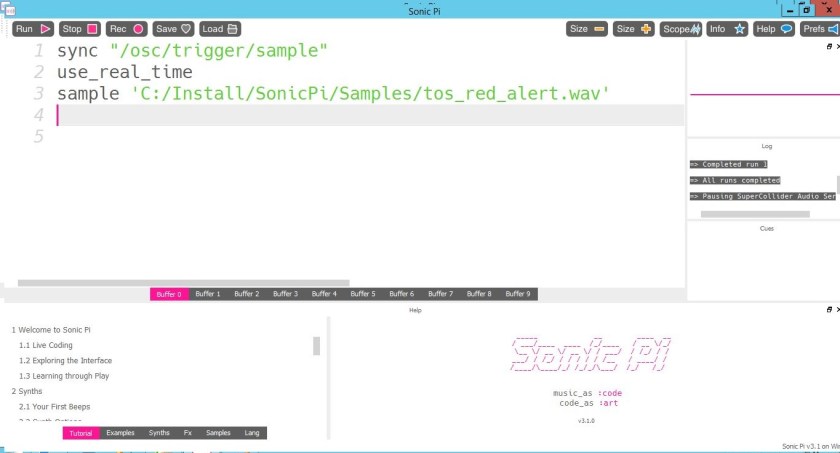Switch to the Buffer 3 tab
This screenshot has width=840, height=453.
tap(285, 294)
